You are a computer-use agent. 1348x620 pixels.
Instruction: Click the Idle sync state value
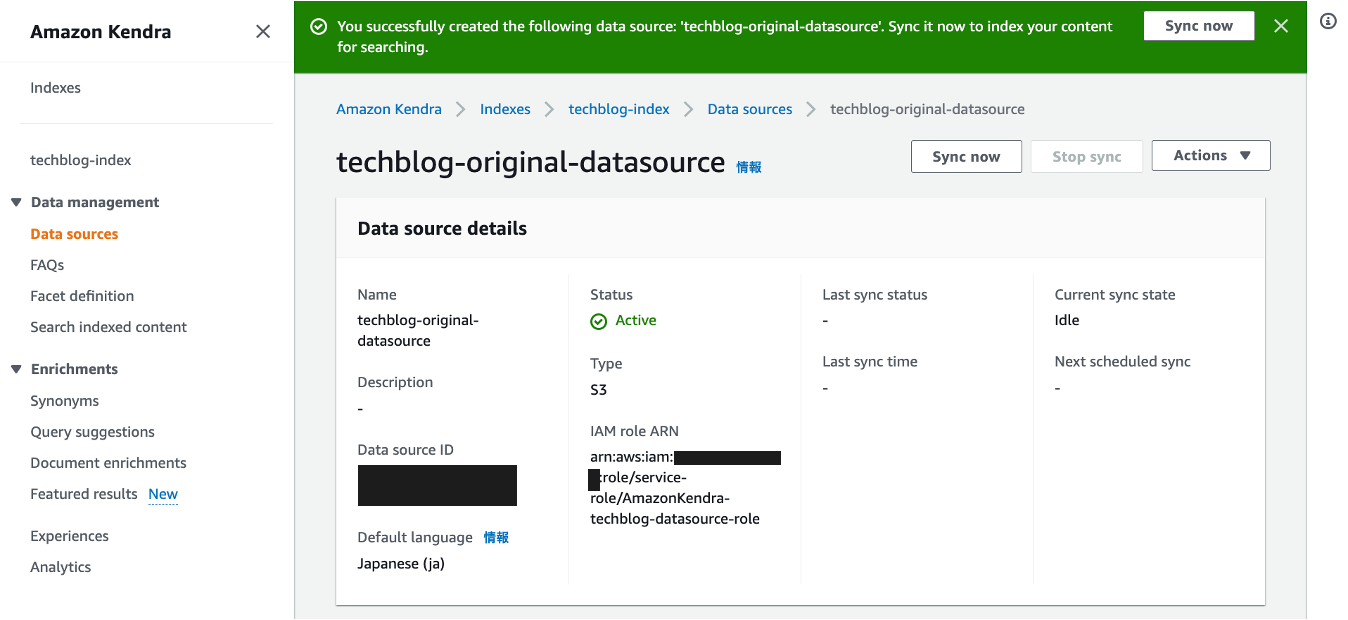1067,320
